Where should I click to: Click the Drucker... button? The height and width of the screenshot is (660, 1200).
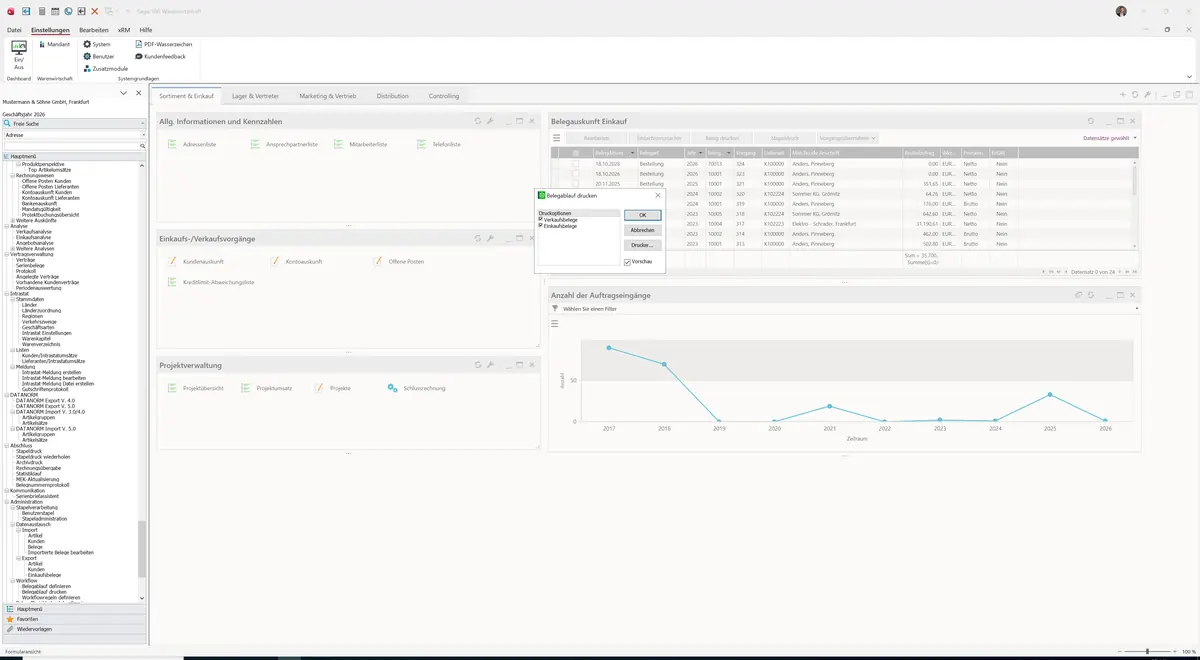642,245
